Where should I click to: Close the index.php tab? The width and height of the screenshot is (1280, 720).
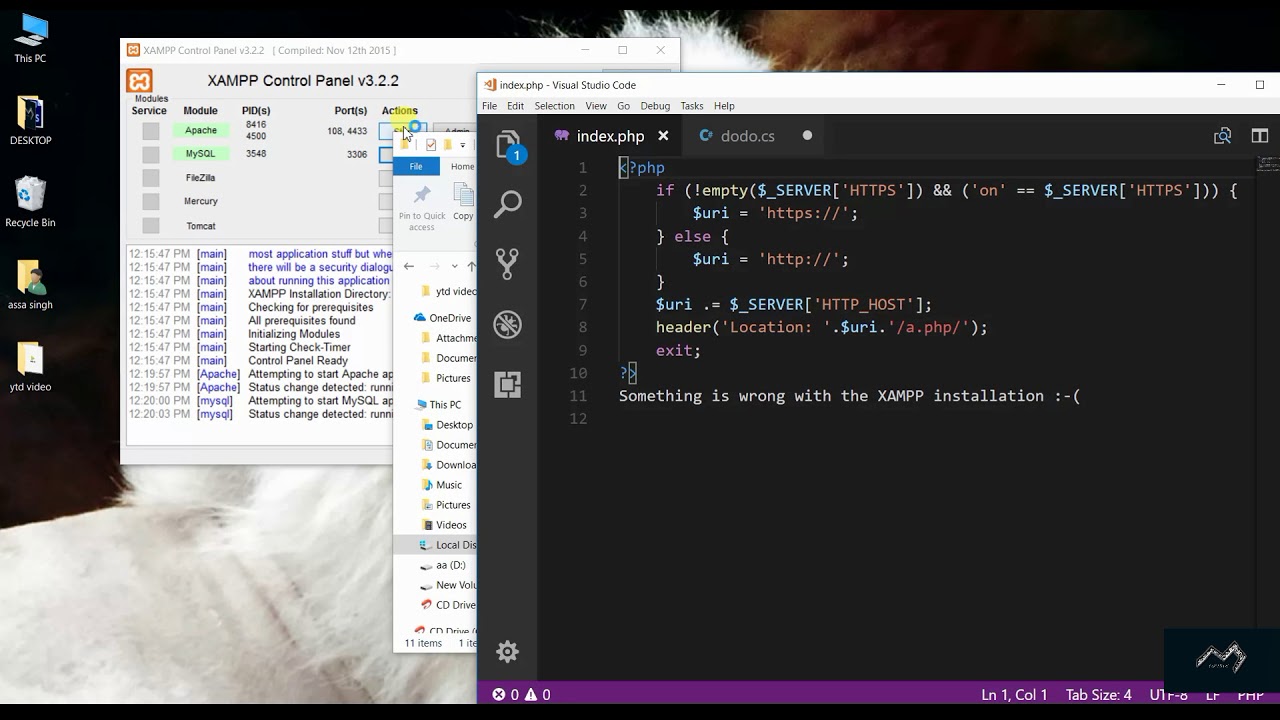tap(663, 136)
